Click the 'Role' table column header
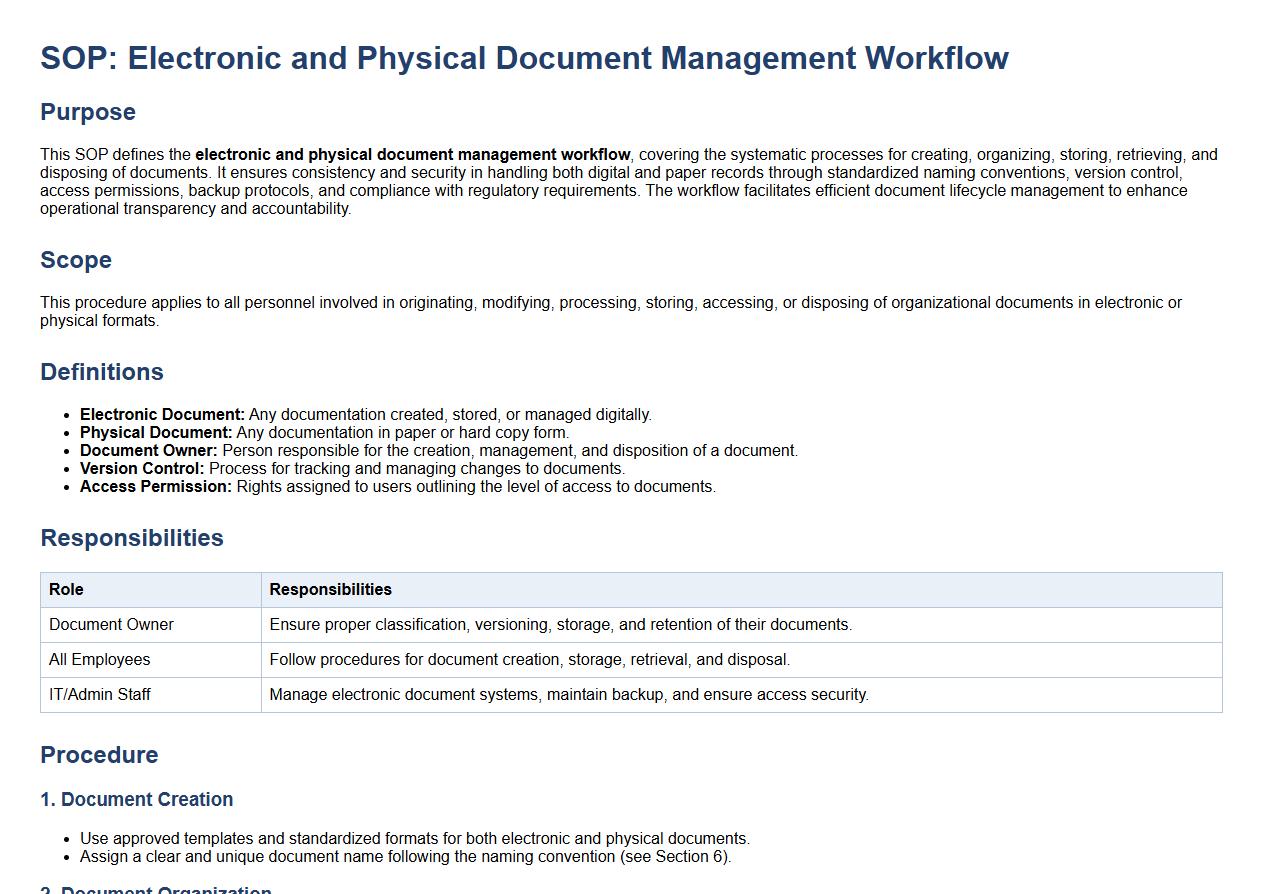This screenshot has height=894, width=1263. pyautogui.click(x=66, y=590)
